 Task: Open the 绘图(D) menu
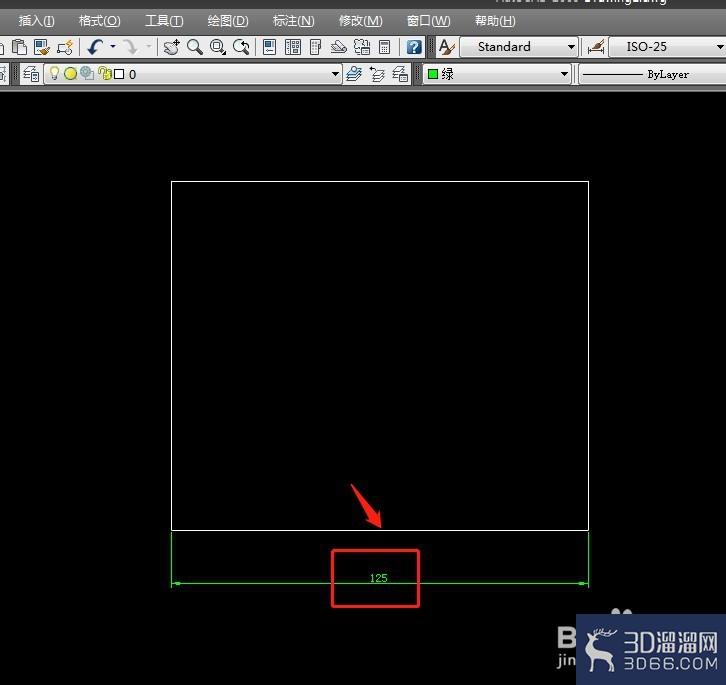[228, 21]
